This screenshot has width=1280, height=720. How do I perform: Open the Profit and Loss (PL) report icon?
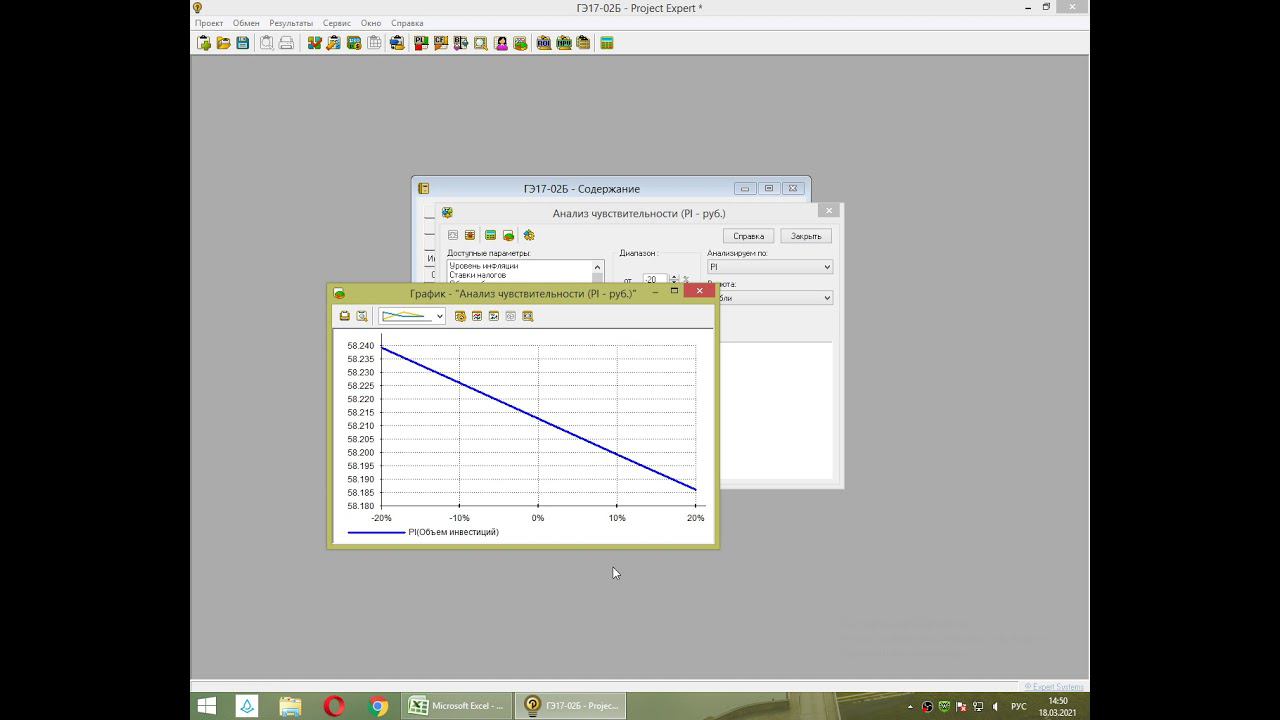(421, 43)
